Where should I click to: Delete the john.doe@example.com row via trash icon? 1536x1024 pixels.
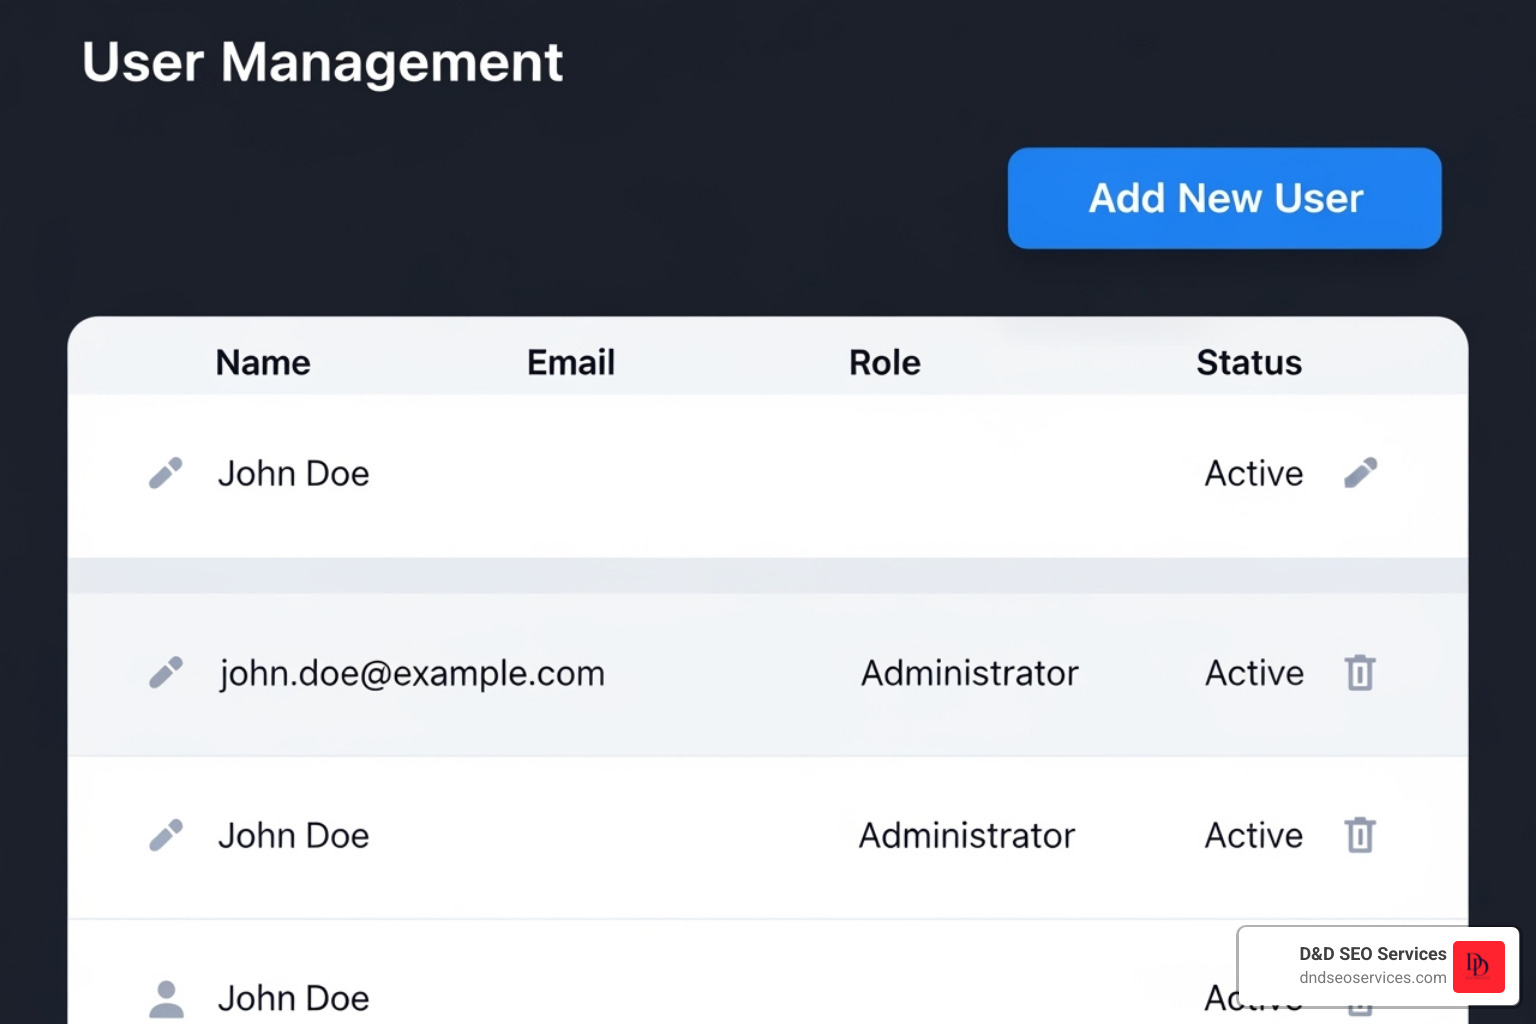(1360, 673)
